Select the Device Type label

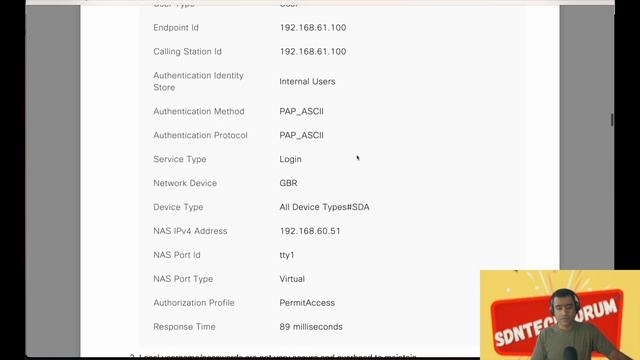pos(178,207)
